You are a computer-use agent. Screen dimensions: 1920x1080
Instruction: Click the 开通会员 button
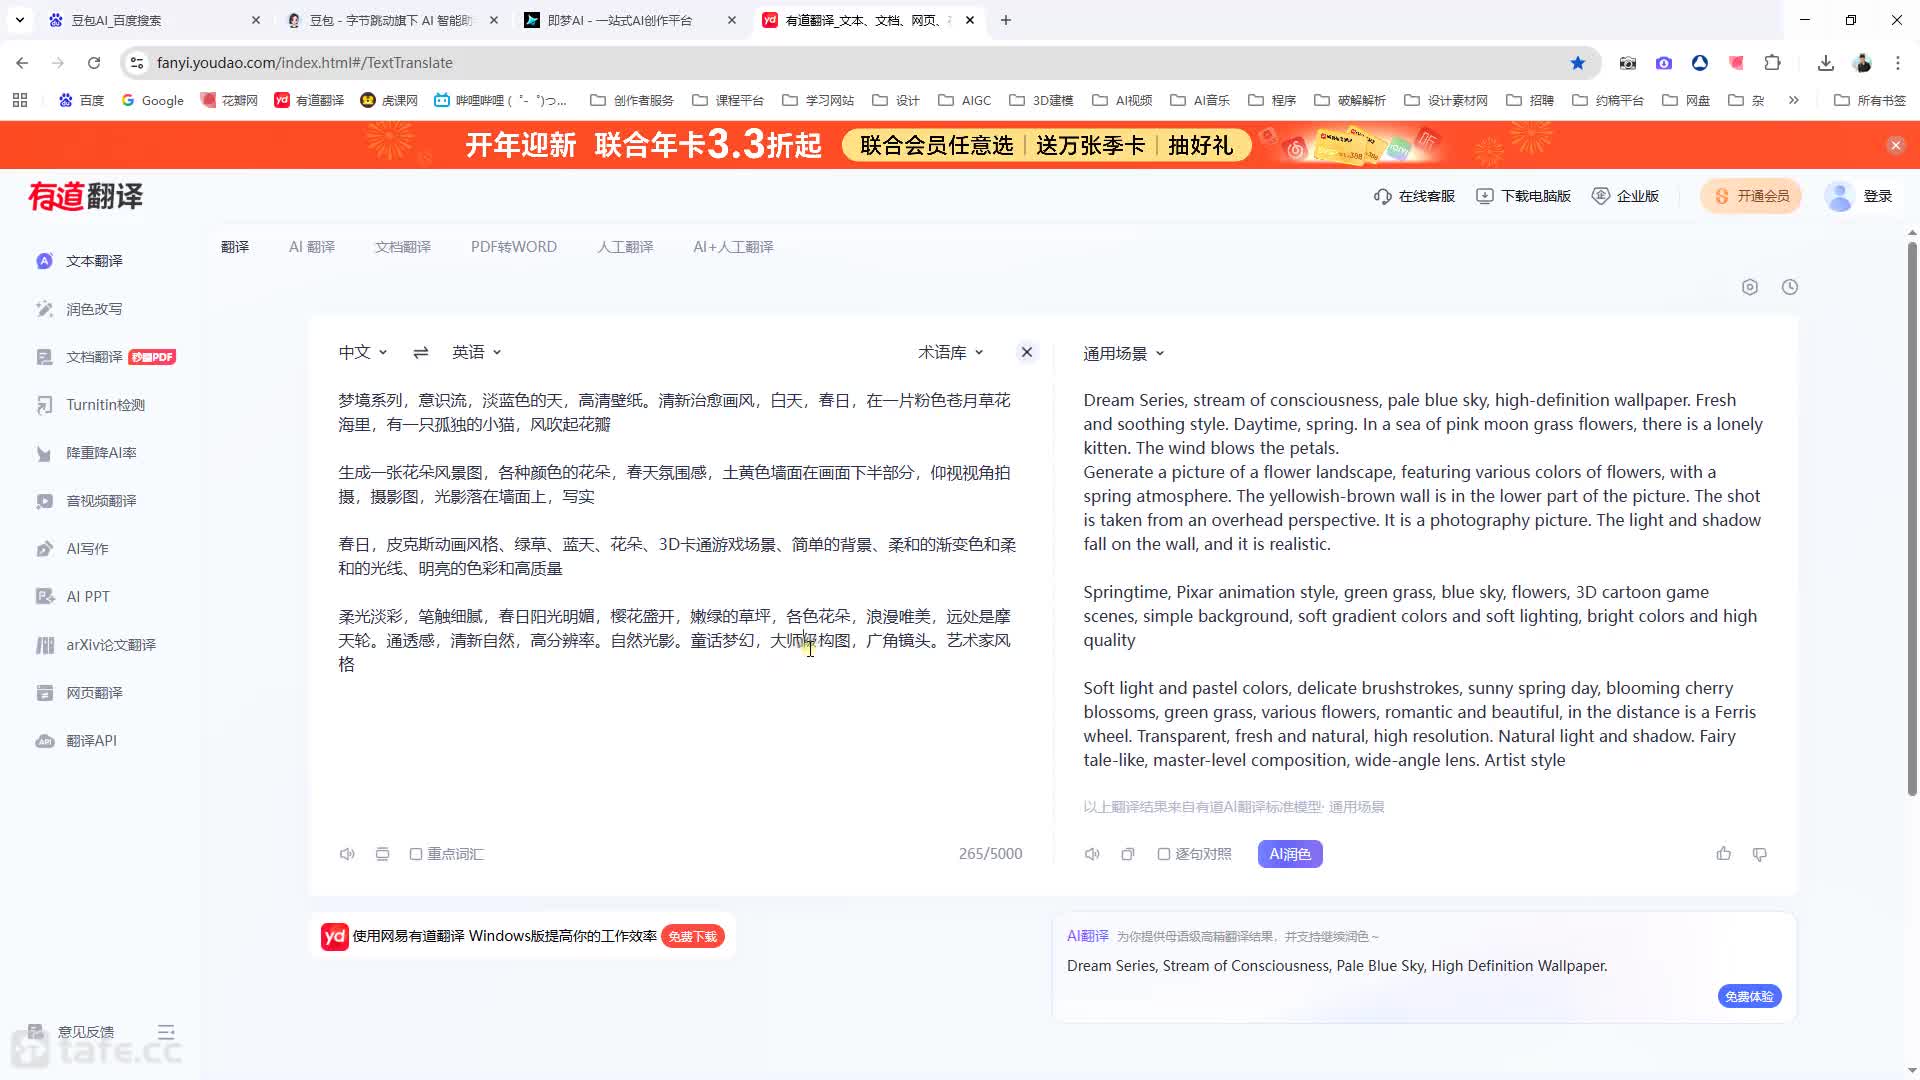(1751, 196)
